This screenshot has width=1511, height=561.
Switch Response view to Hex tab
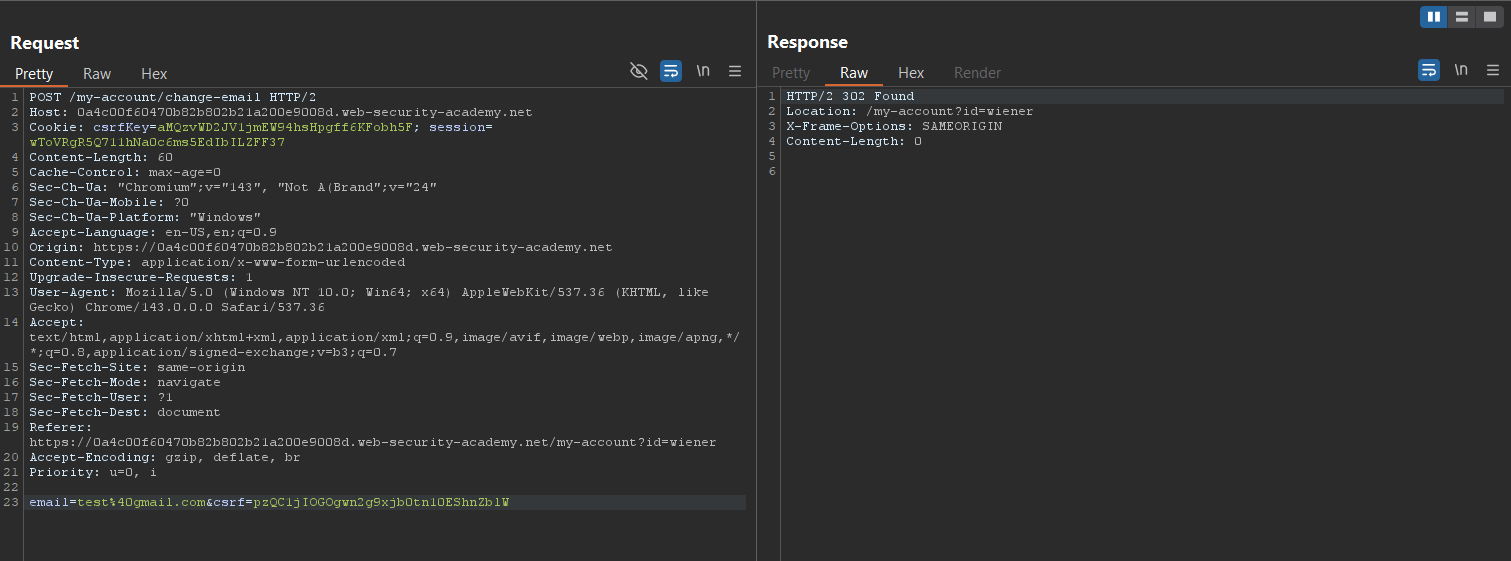pos(911,73)
